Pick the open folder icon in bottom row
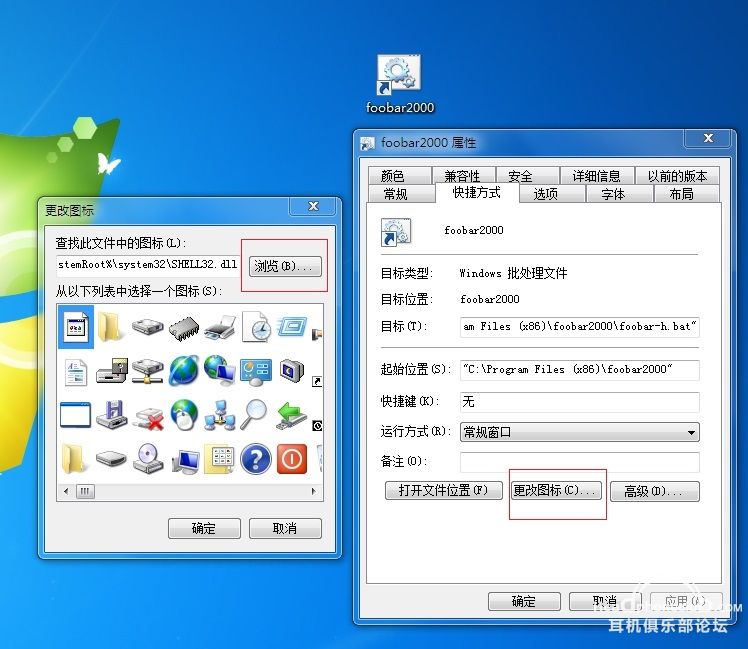This screenshot has height=649, width=748. pyautogui.click(x=74, y=459)
